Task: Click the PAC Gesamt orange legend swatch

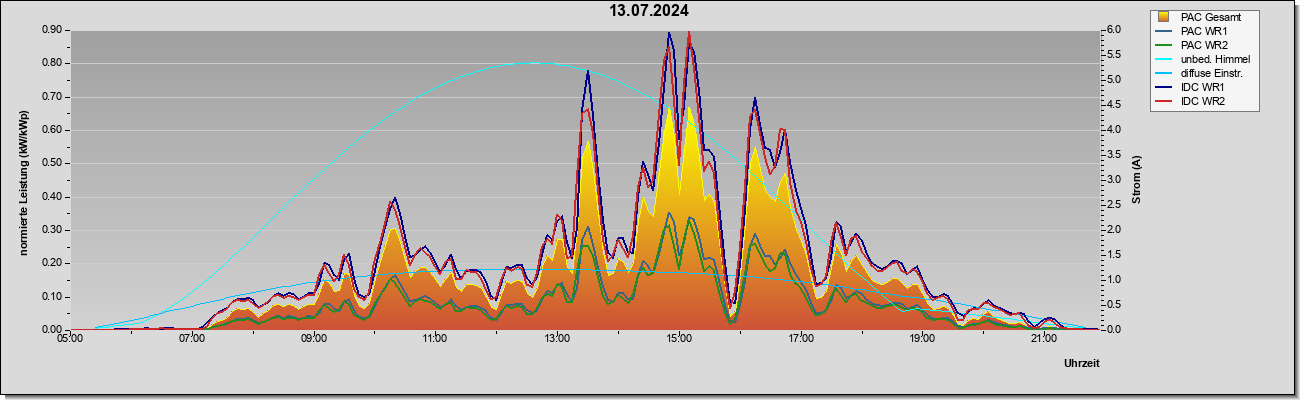Action: [1164, 17]
